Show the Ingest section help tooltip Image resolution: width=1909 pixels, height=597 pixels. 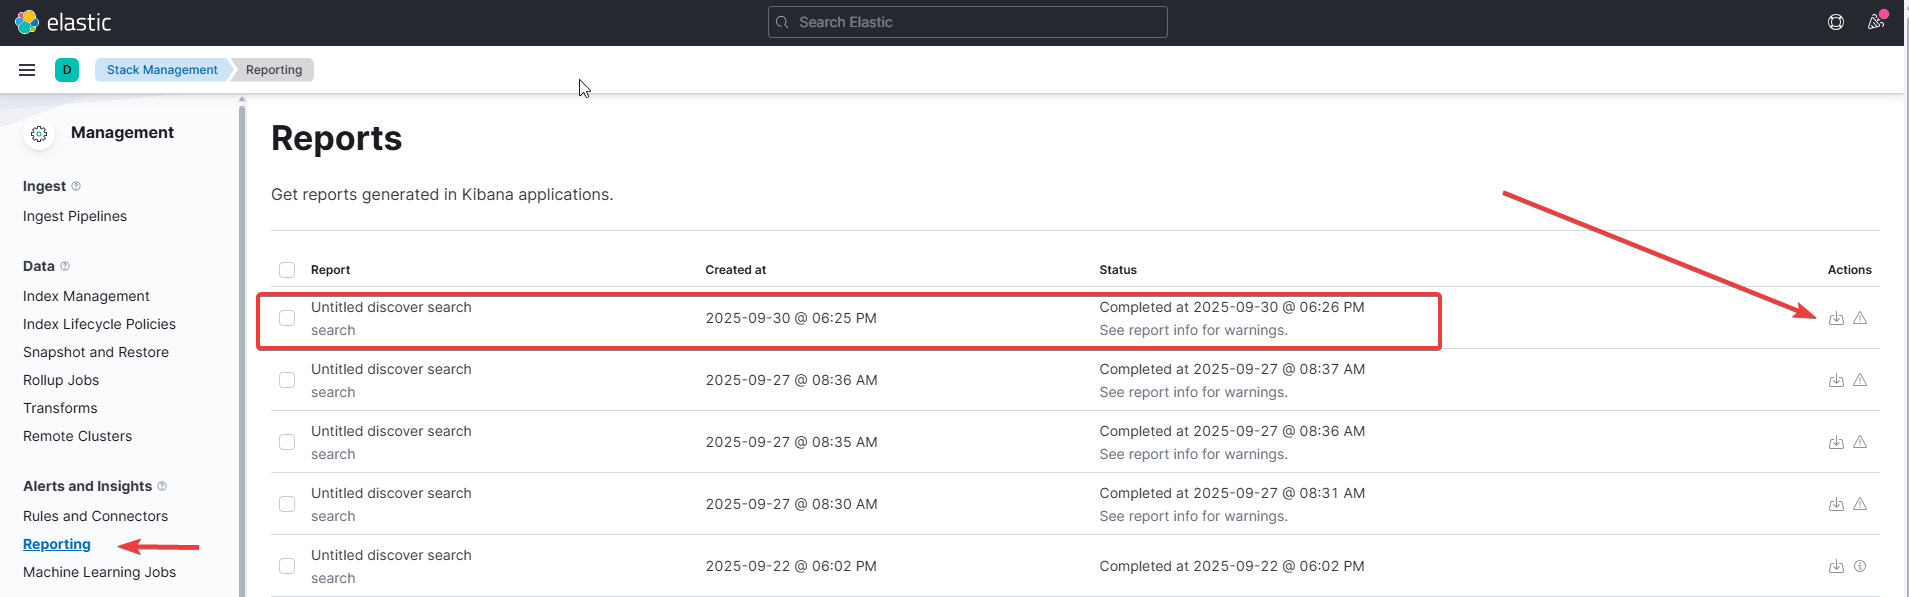pos(76,186)
